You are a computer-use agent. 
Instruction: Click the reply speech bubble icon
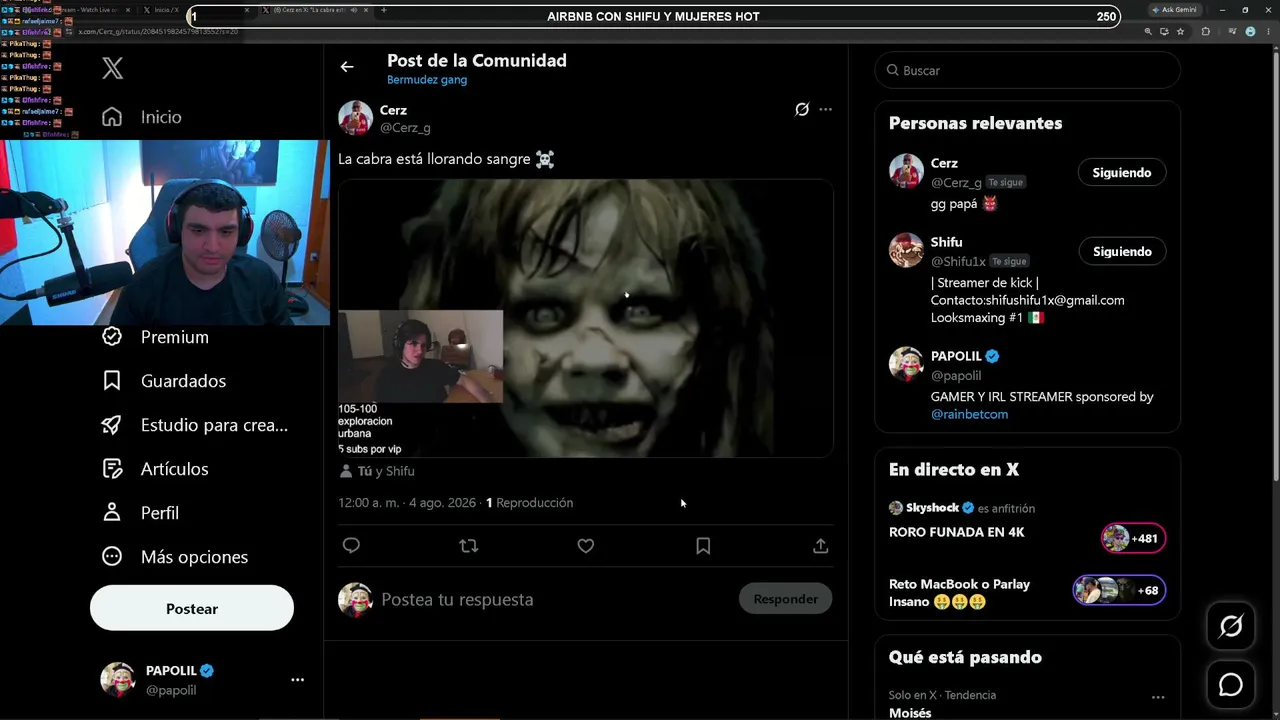click(351, 546)
